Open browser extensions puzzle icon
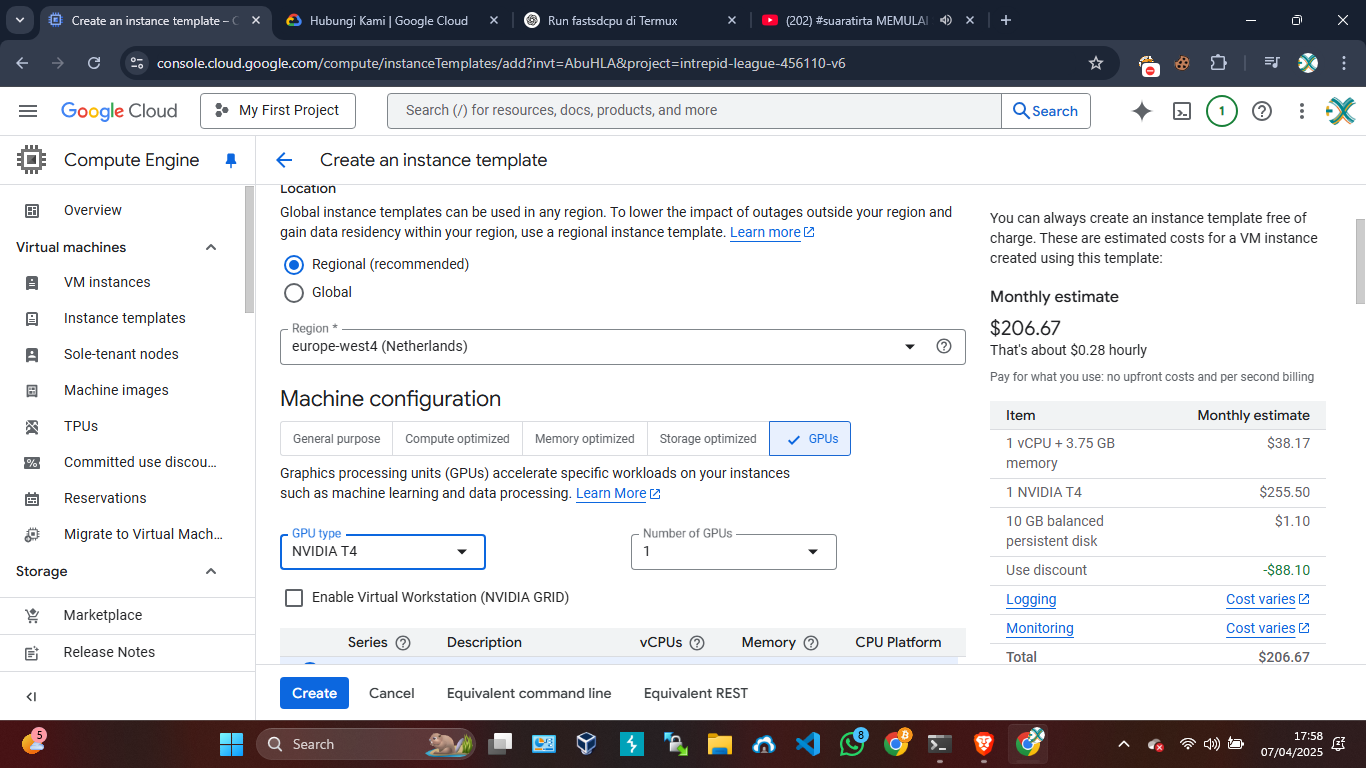Image resolution: width=1366 pixels, height=768 pixels. [1218, 63]
